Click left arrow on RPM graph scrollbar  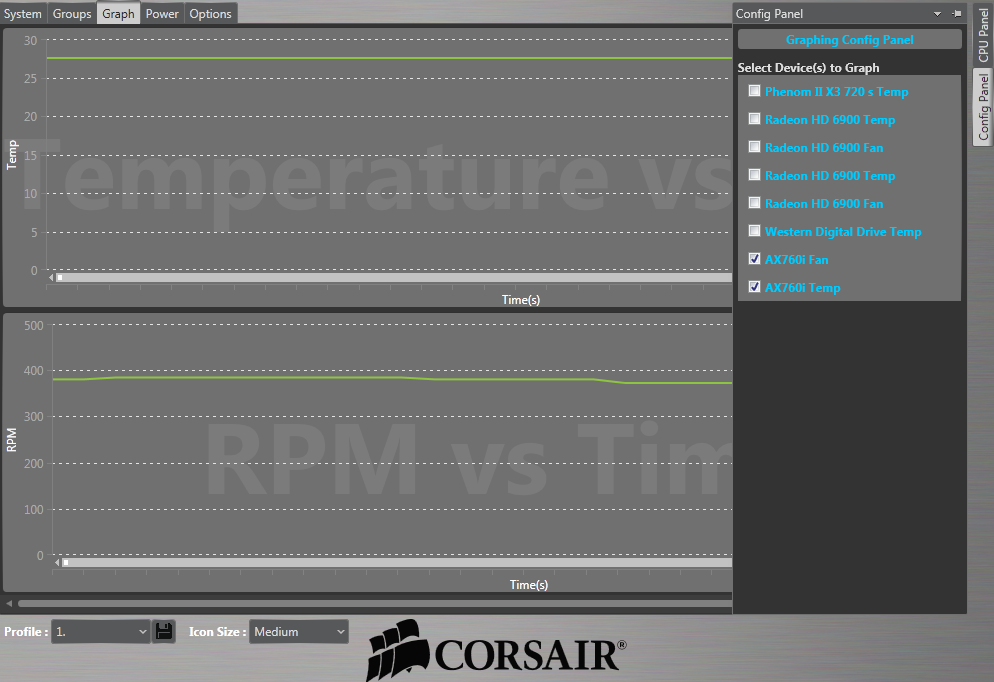pos(57,562)
